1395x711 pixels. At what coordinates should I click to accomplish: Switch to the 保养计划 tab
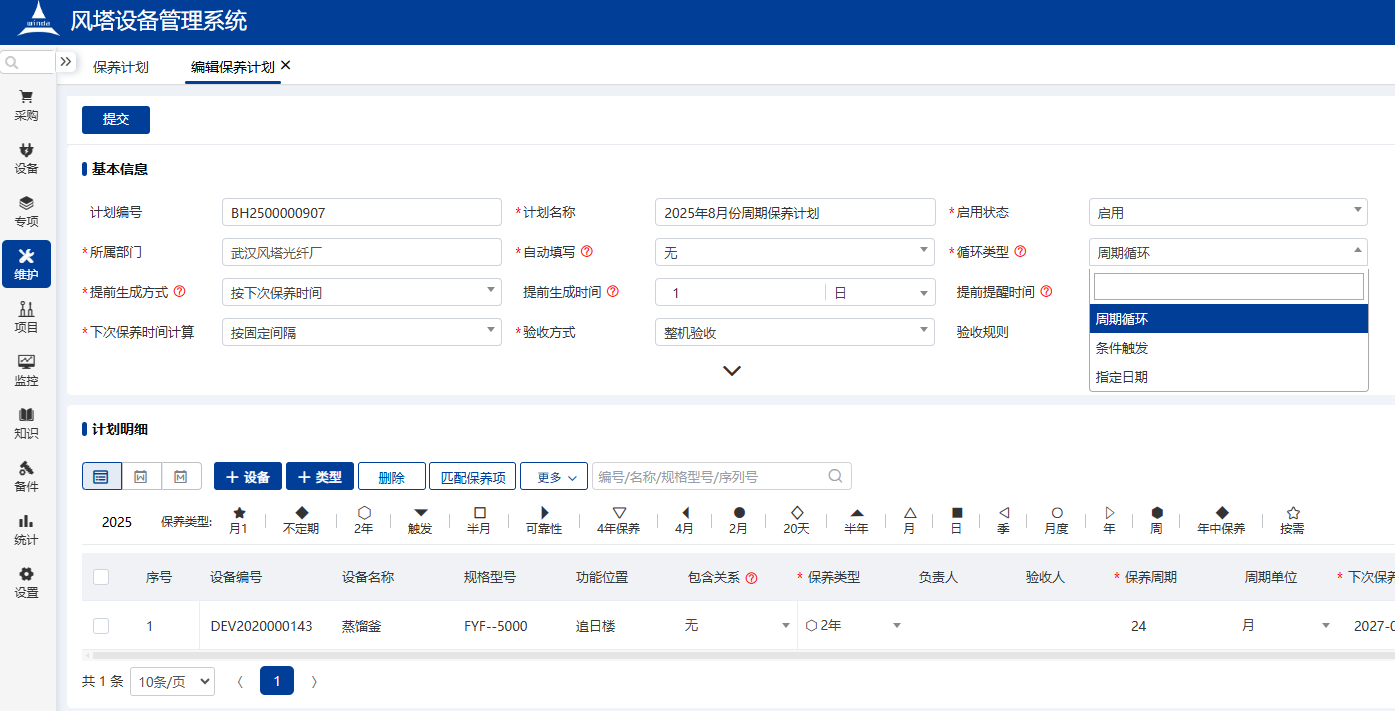point(119,66)
